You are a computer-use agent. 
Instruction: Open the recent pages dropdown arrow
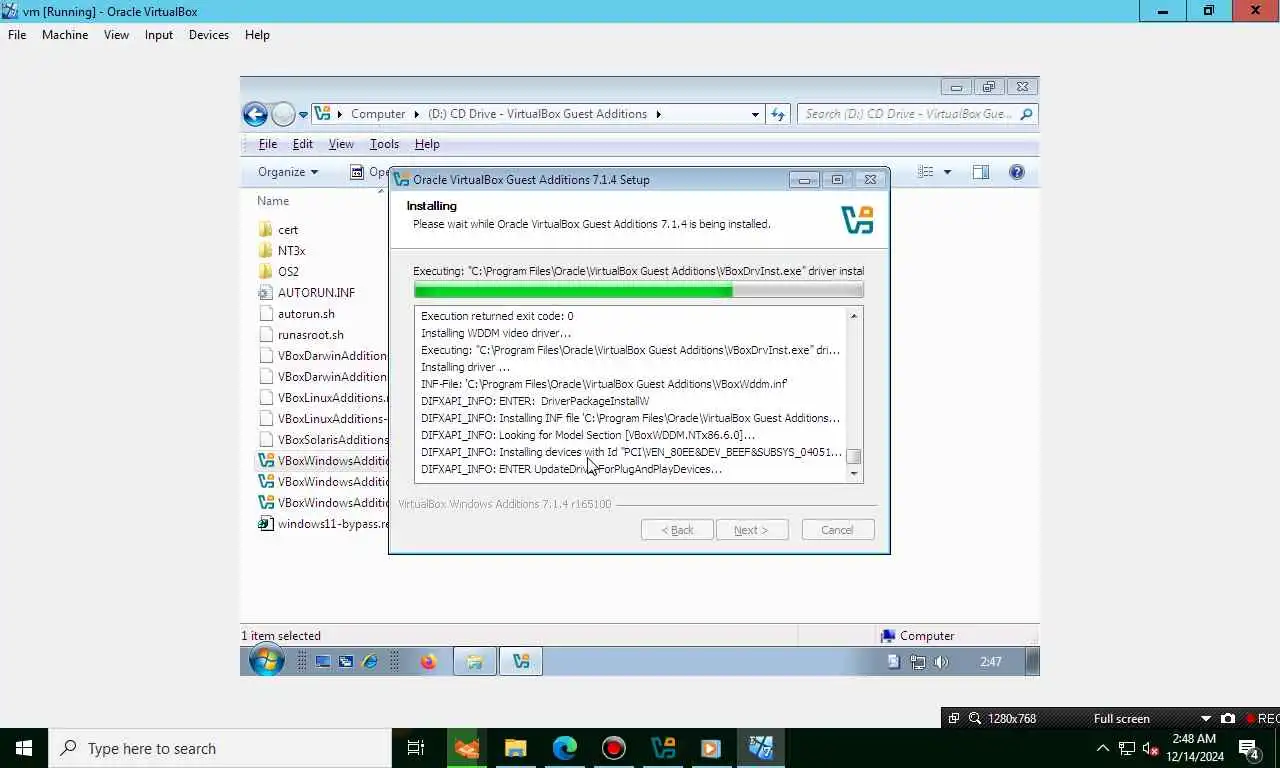point(303,115)
